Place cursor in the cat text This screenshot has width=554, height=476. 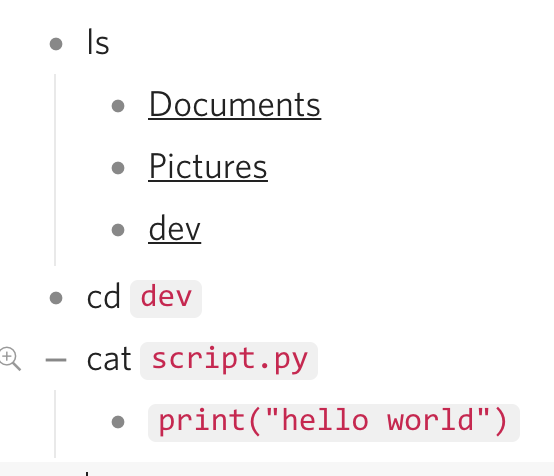coord(109,360)
